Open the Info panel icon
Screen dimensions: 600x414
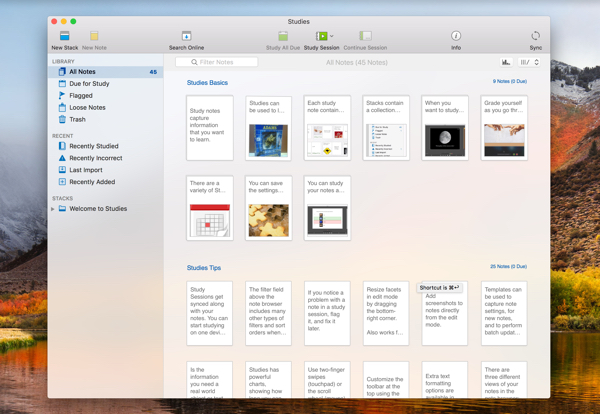pyautogui.click(x=456, y=36)
